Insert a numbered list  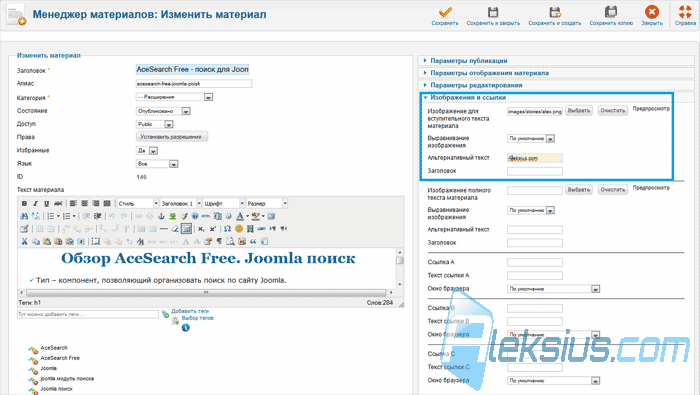pos(67,216)
